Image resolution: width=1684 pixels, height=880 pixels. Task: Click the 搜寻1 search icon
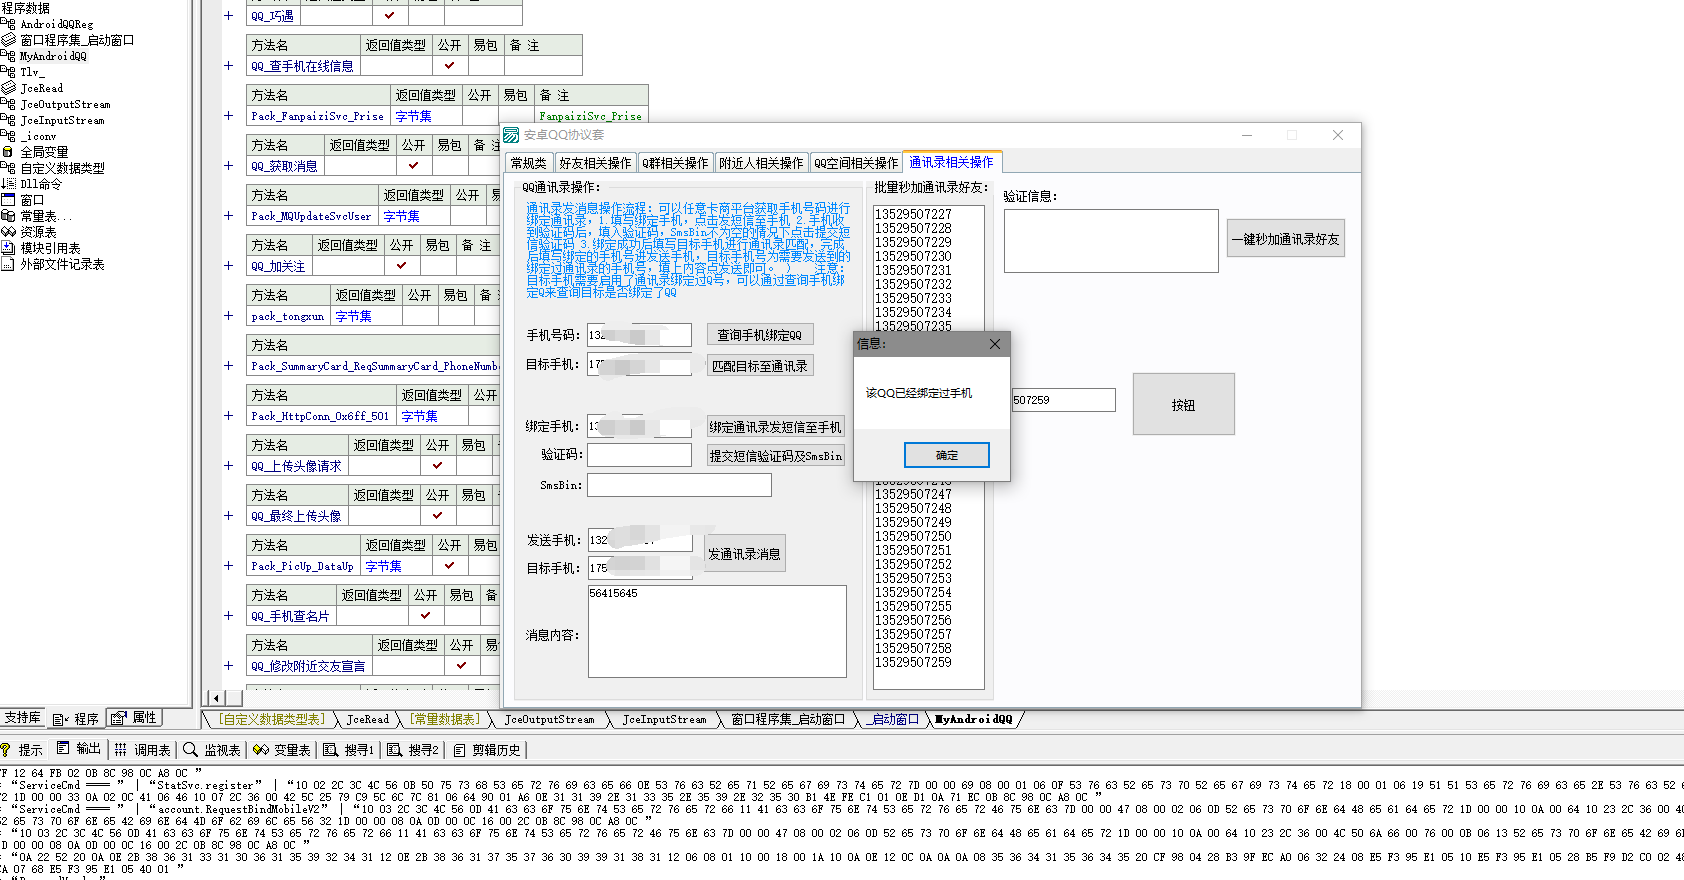click(x=330, y=749)
